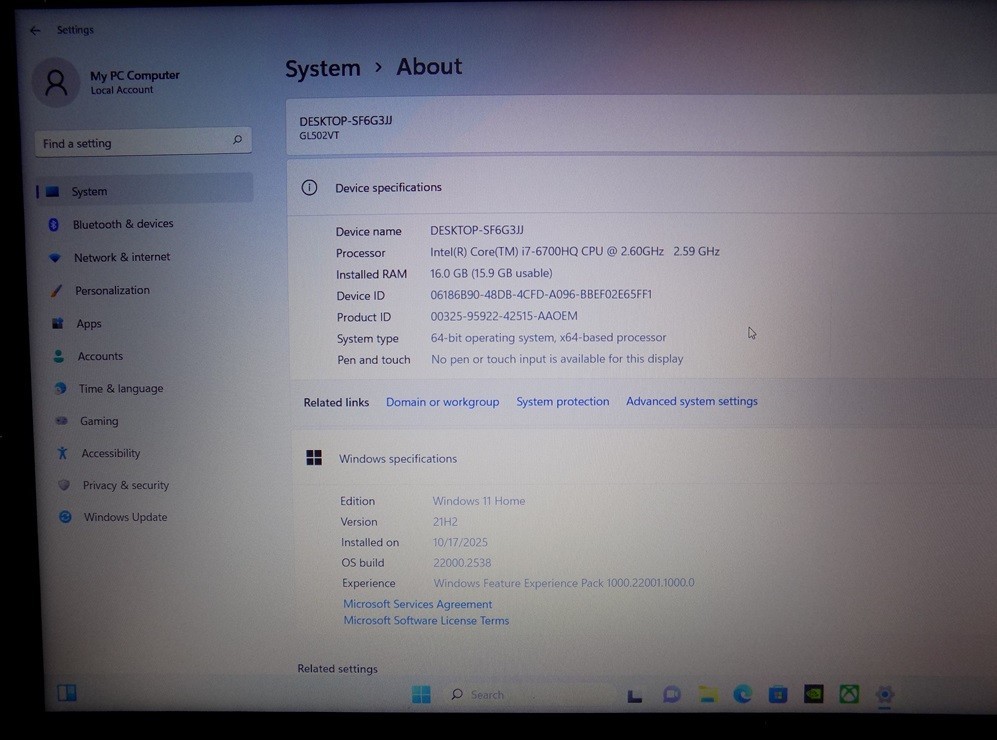997x740 pixels.
Task: Select System in the sidebar
Action: pos(144,190)
